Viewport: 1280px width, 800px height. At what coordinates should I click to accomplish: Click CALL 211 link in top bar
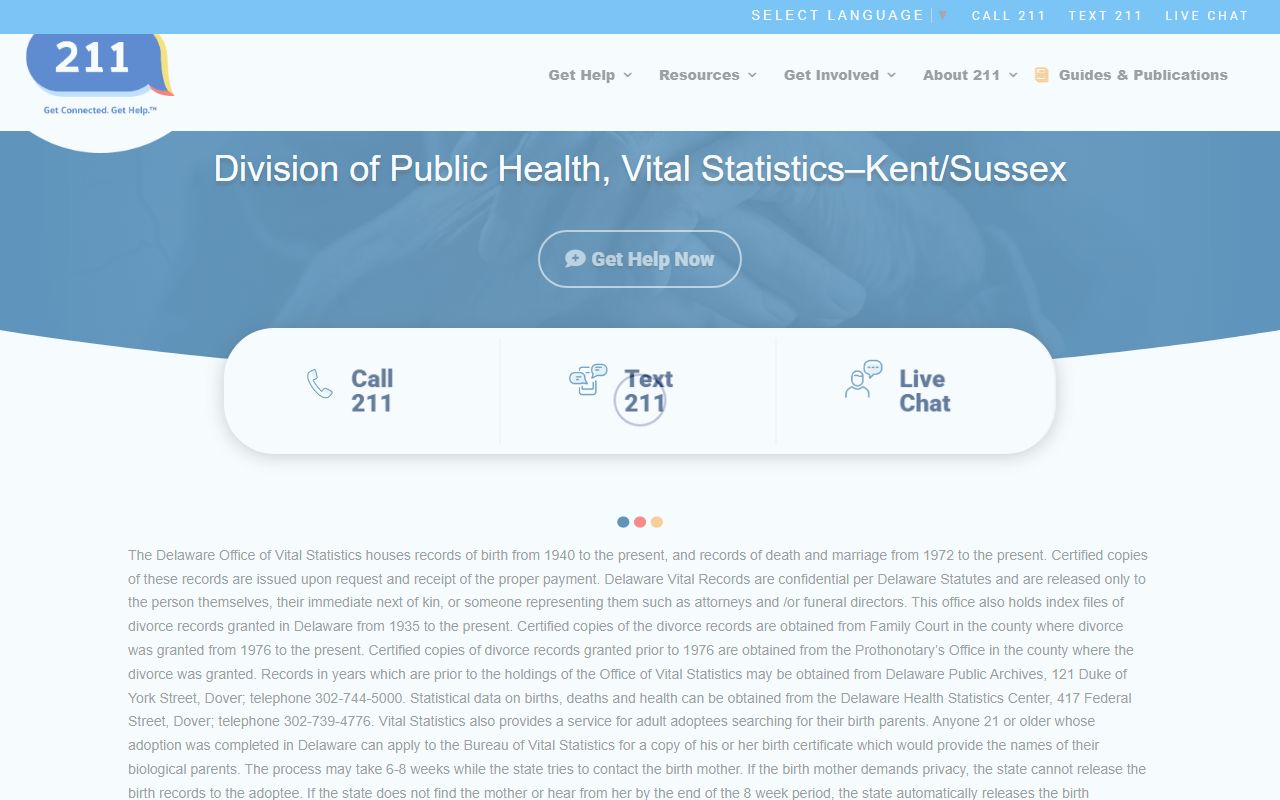pyautogui.click(x=1009, y=15)
